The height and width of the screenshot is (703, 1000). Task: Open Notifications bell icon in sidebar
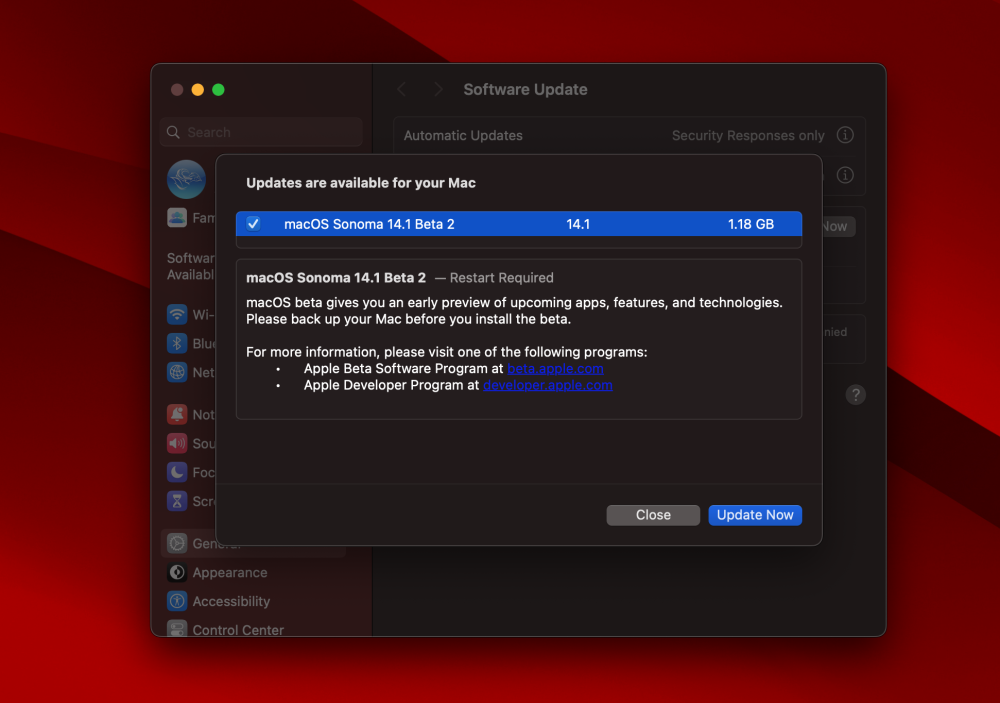coord(177,415)
